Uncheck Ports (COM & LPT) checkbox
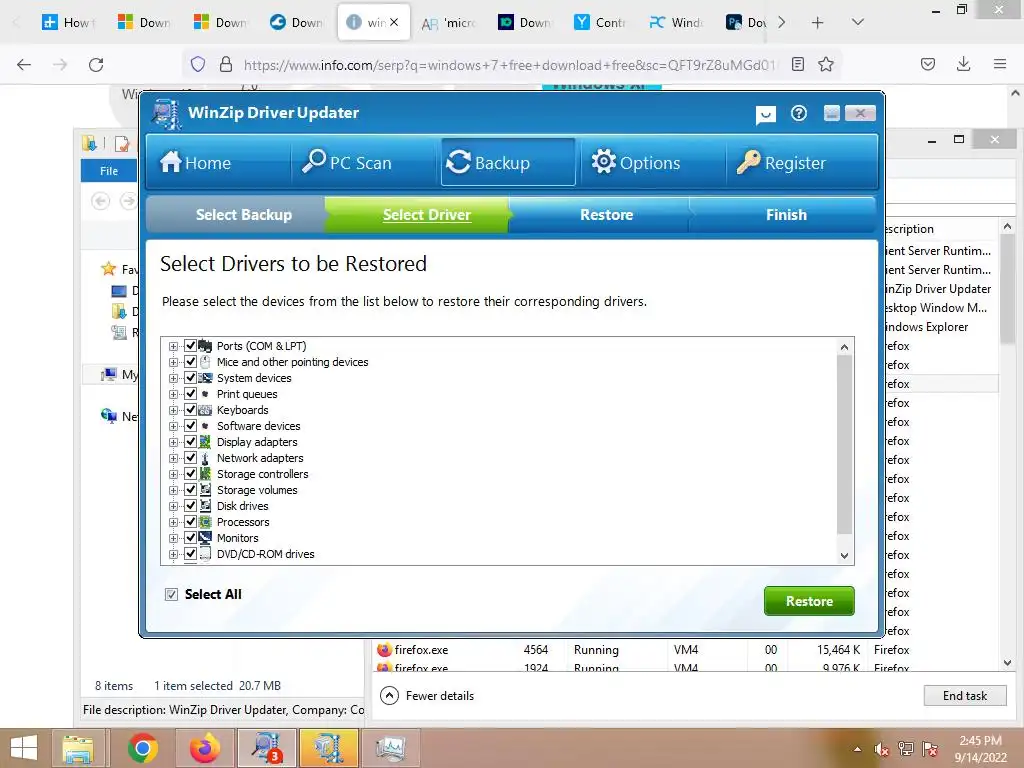 pos(190,345)
